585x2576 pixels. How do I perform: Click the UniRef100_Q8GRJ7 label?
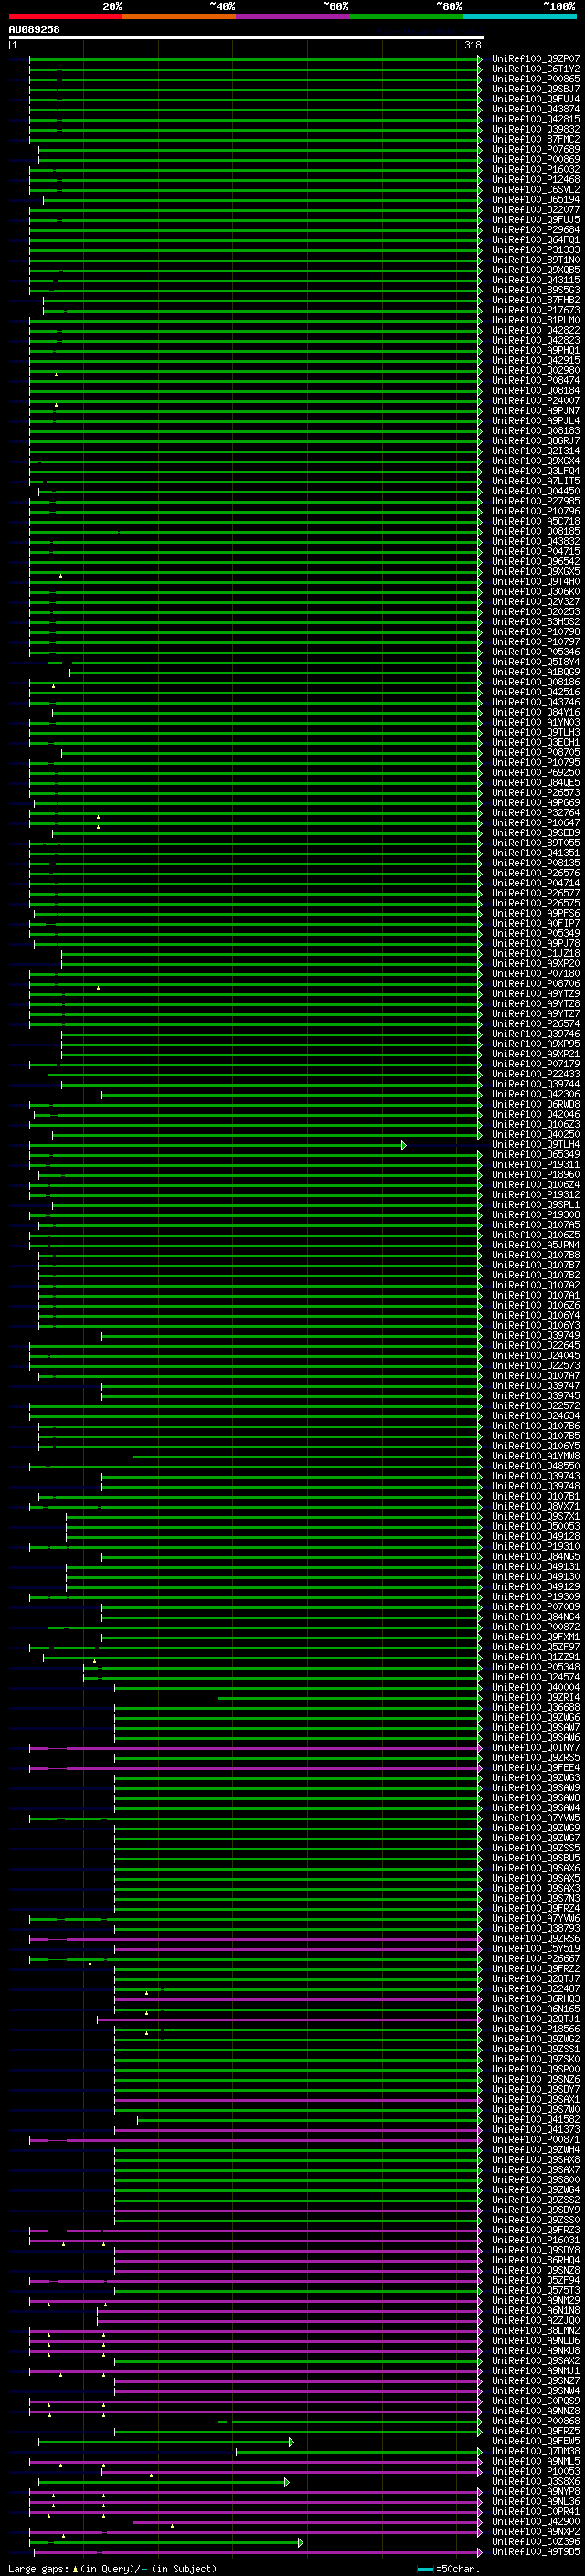click(x=535, y=441)
